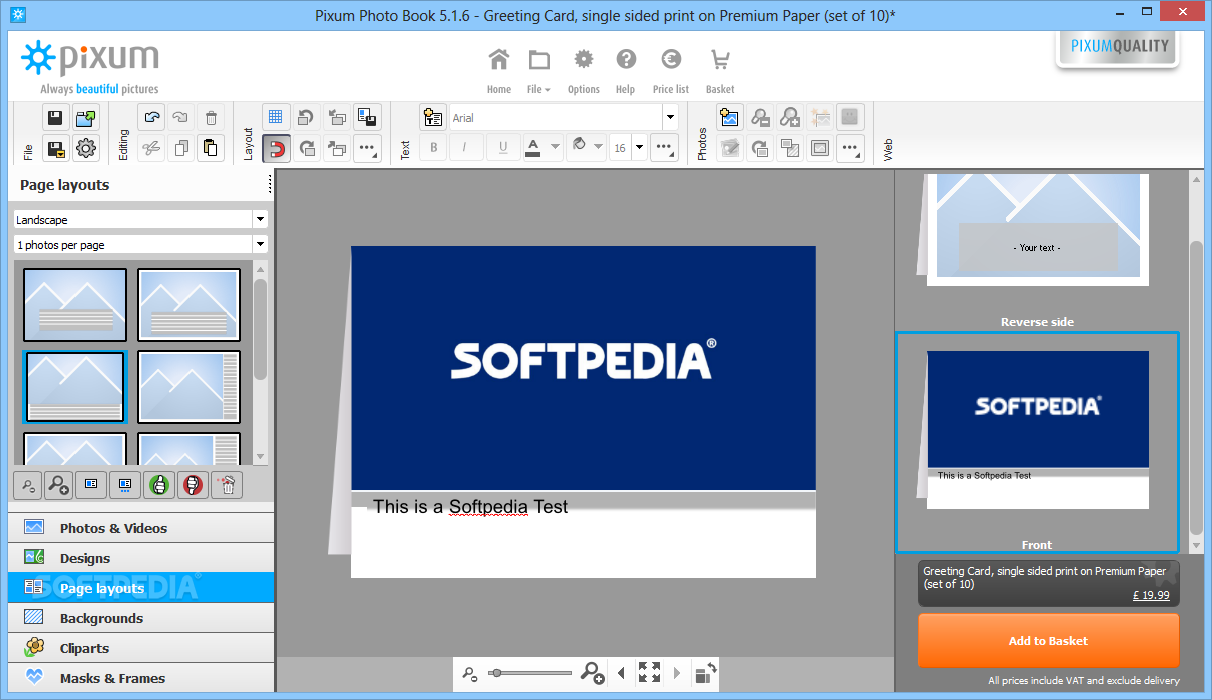Click the photo frame icon in Photos group

pos(820,149)
